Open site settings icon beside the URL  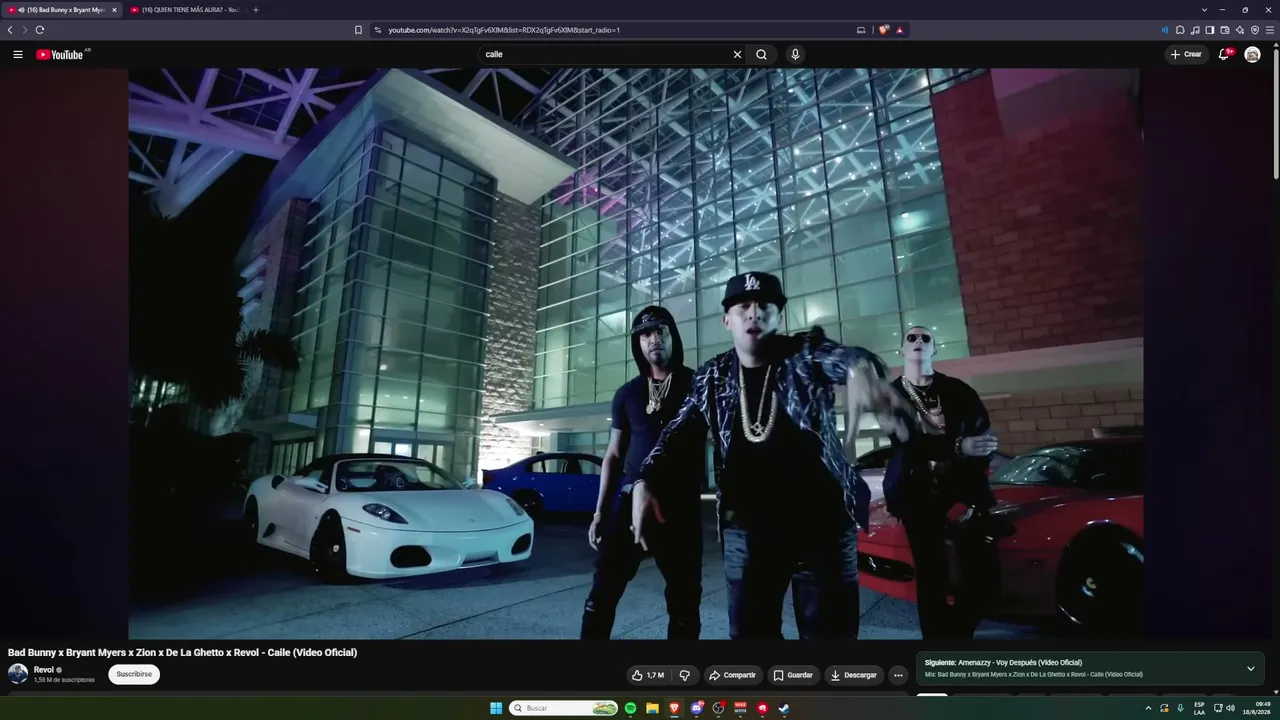pos(378,30)
